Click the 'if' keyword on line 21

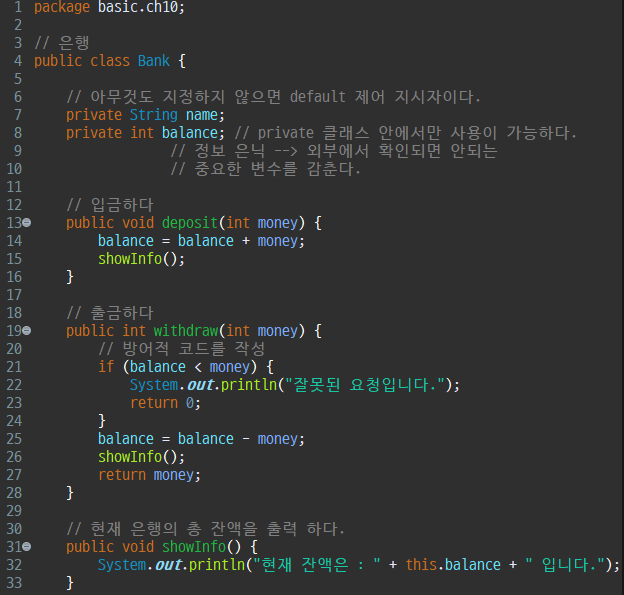[106, 367]
